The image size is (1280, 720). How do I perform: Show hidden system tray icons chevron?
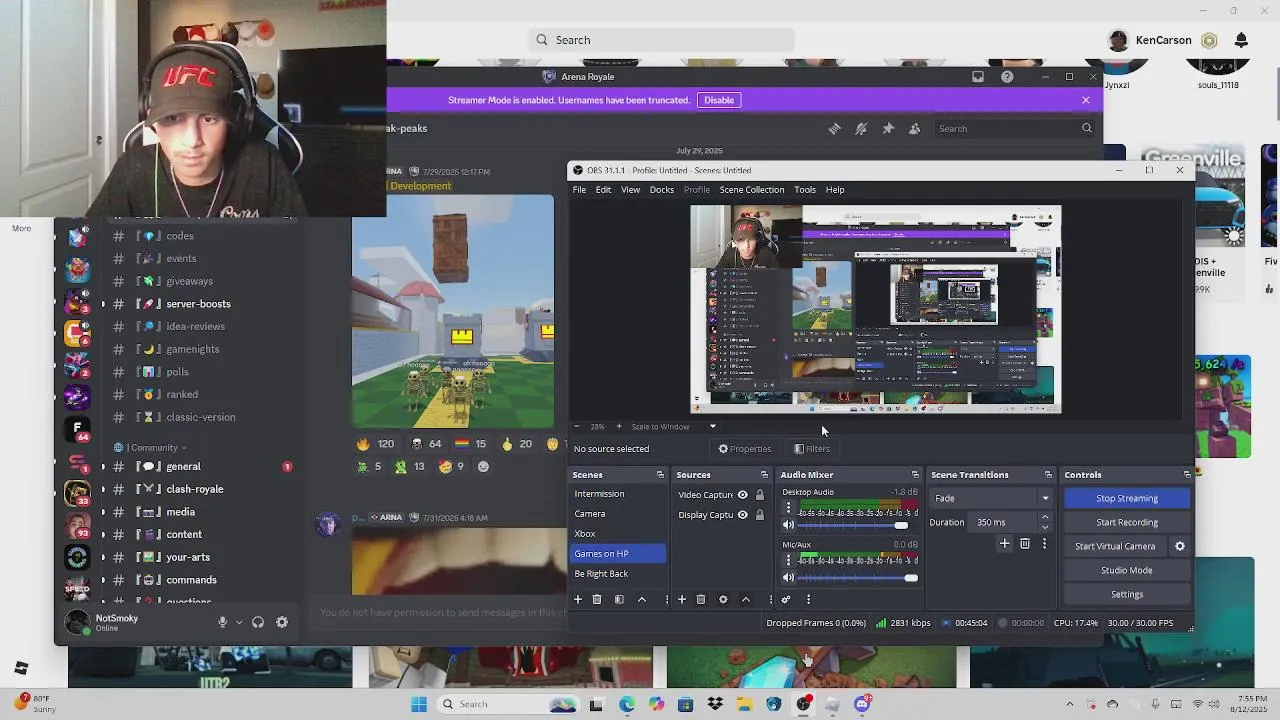(x=1069, y=704)
